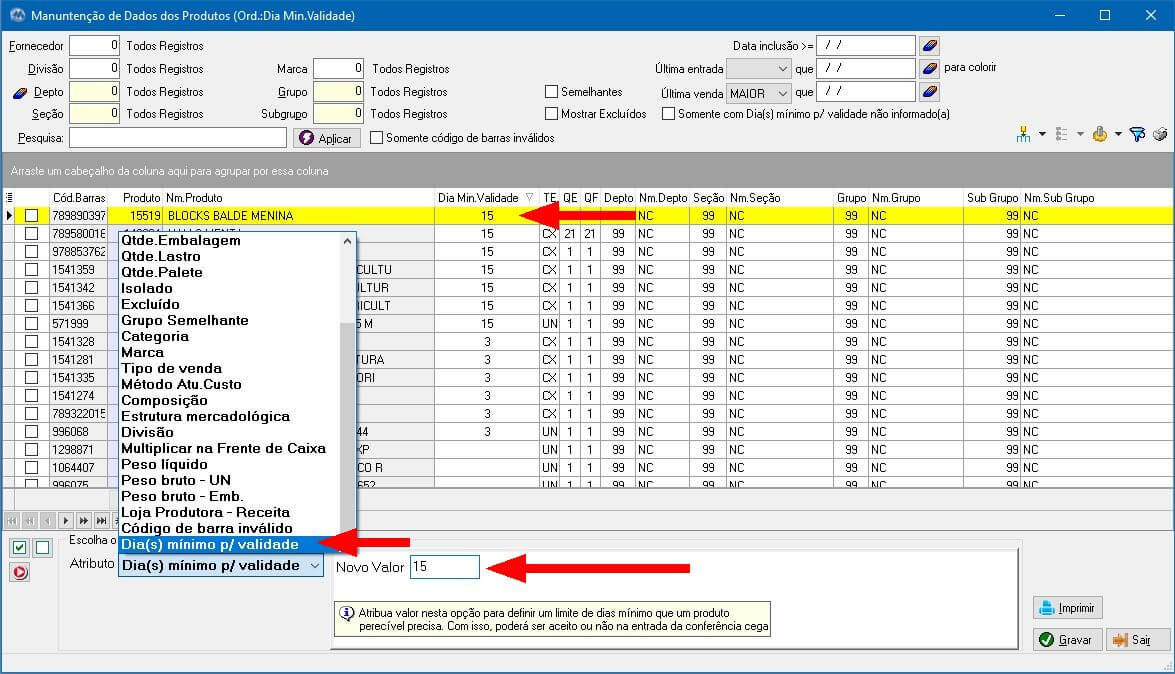Viewport: 1175px width, 674px height.
Task: Click the attribute list scrollbar thumb
Action: pos(347,427)
